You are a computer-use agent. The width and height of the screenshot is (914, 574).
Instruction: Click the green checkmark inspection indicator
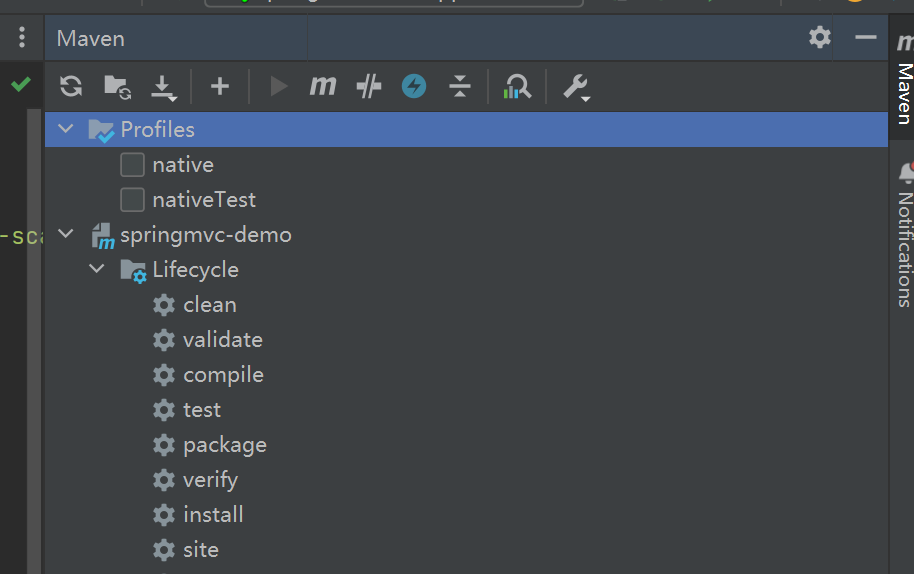[21, 84]
